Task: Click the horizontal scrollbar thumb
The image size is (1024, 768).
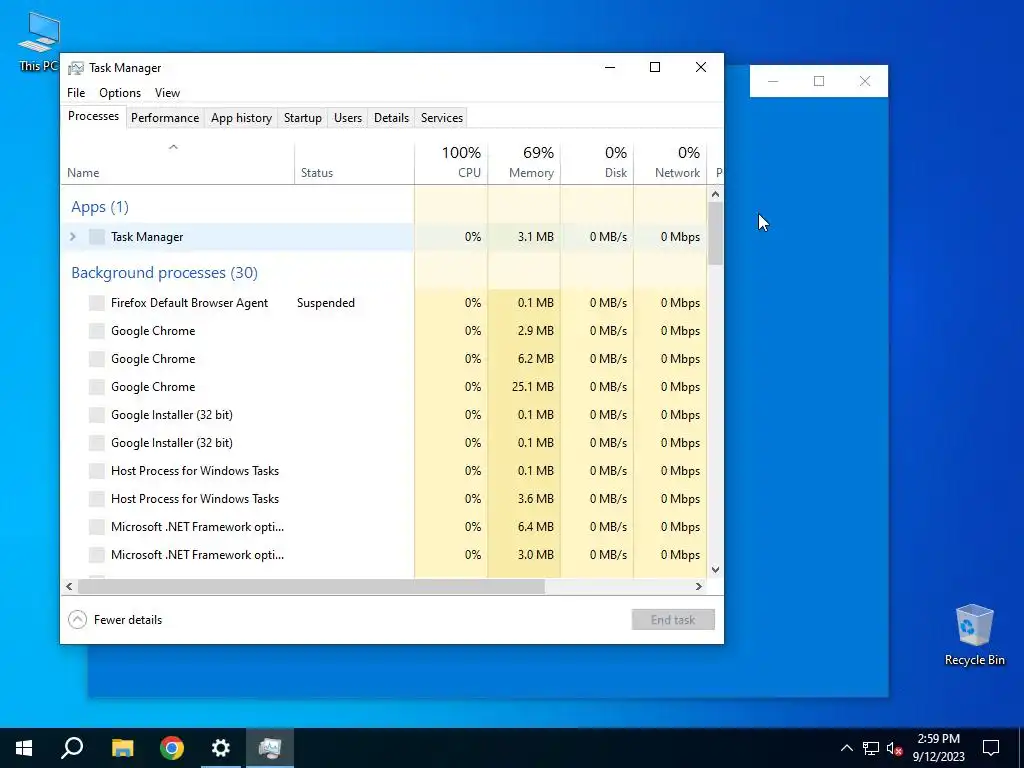Action: tap(311, 586)
